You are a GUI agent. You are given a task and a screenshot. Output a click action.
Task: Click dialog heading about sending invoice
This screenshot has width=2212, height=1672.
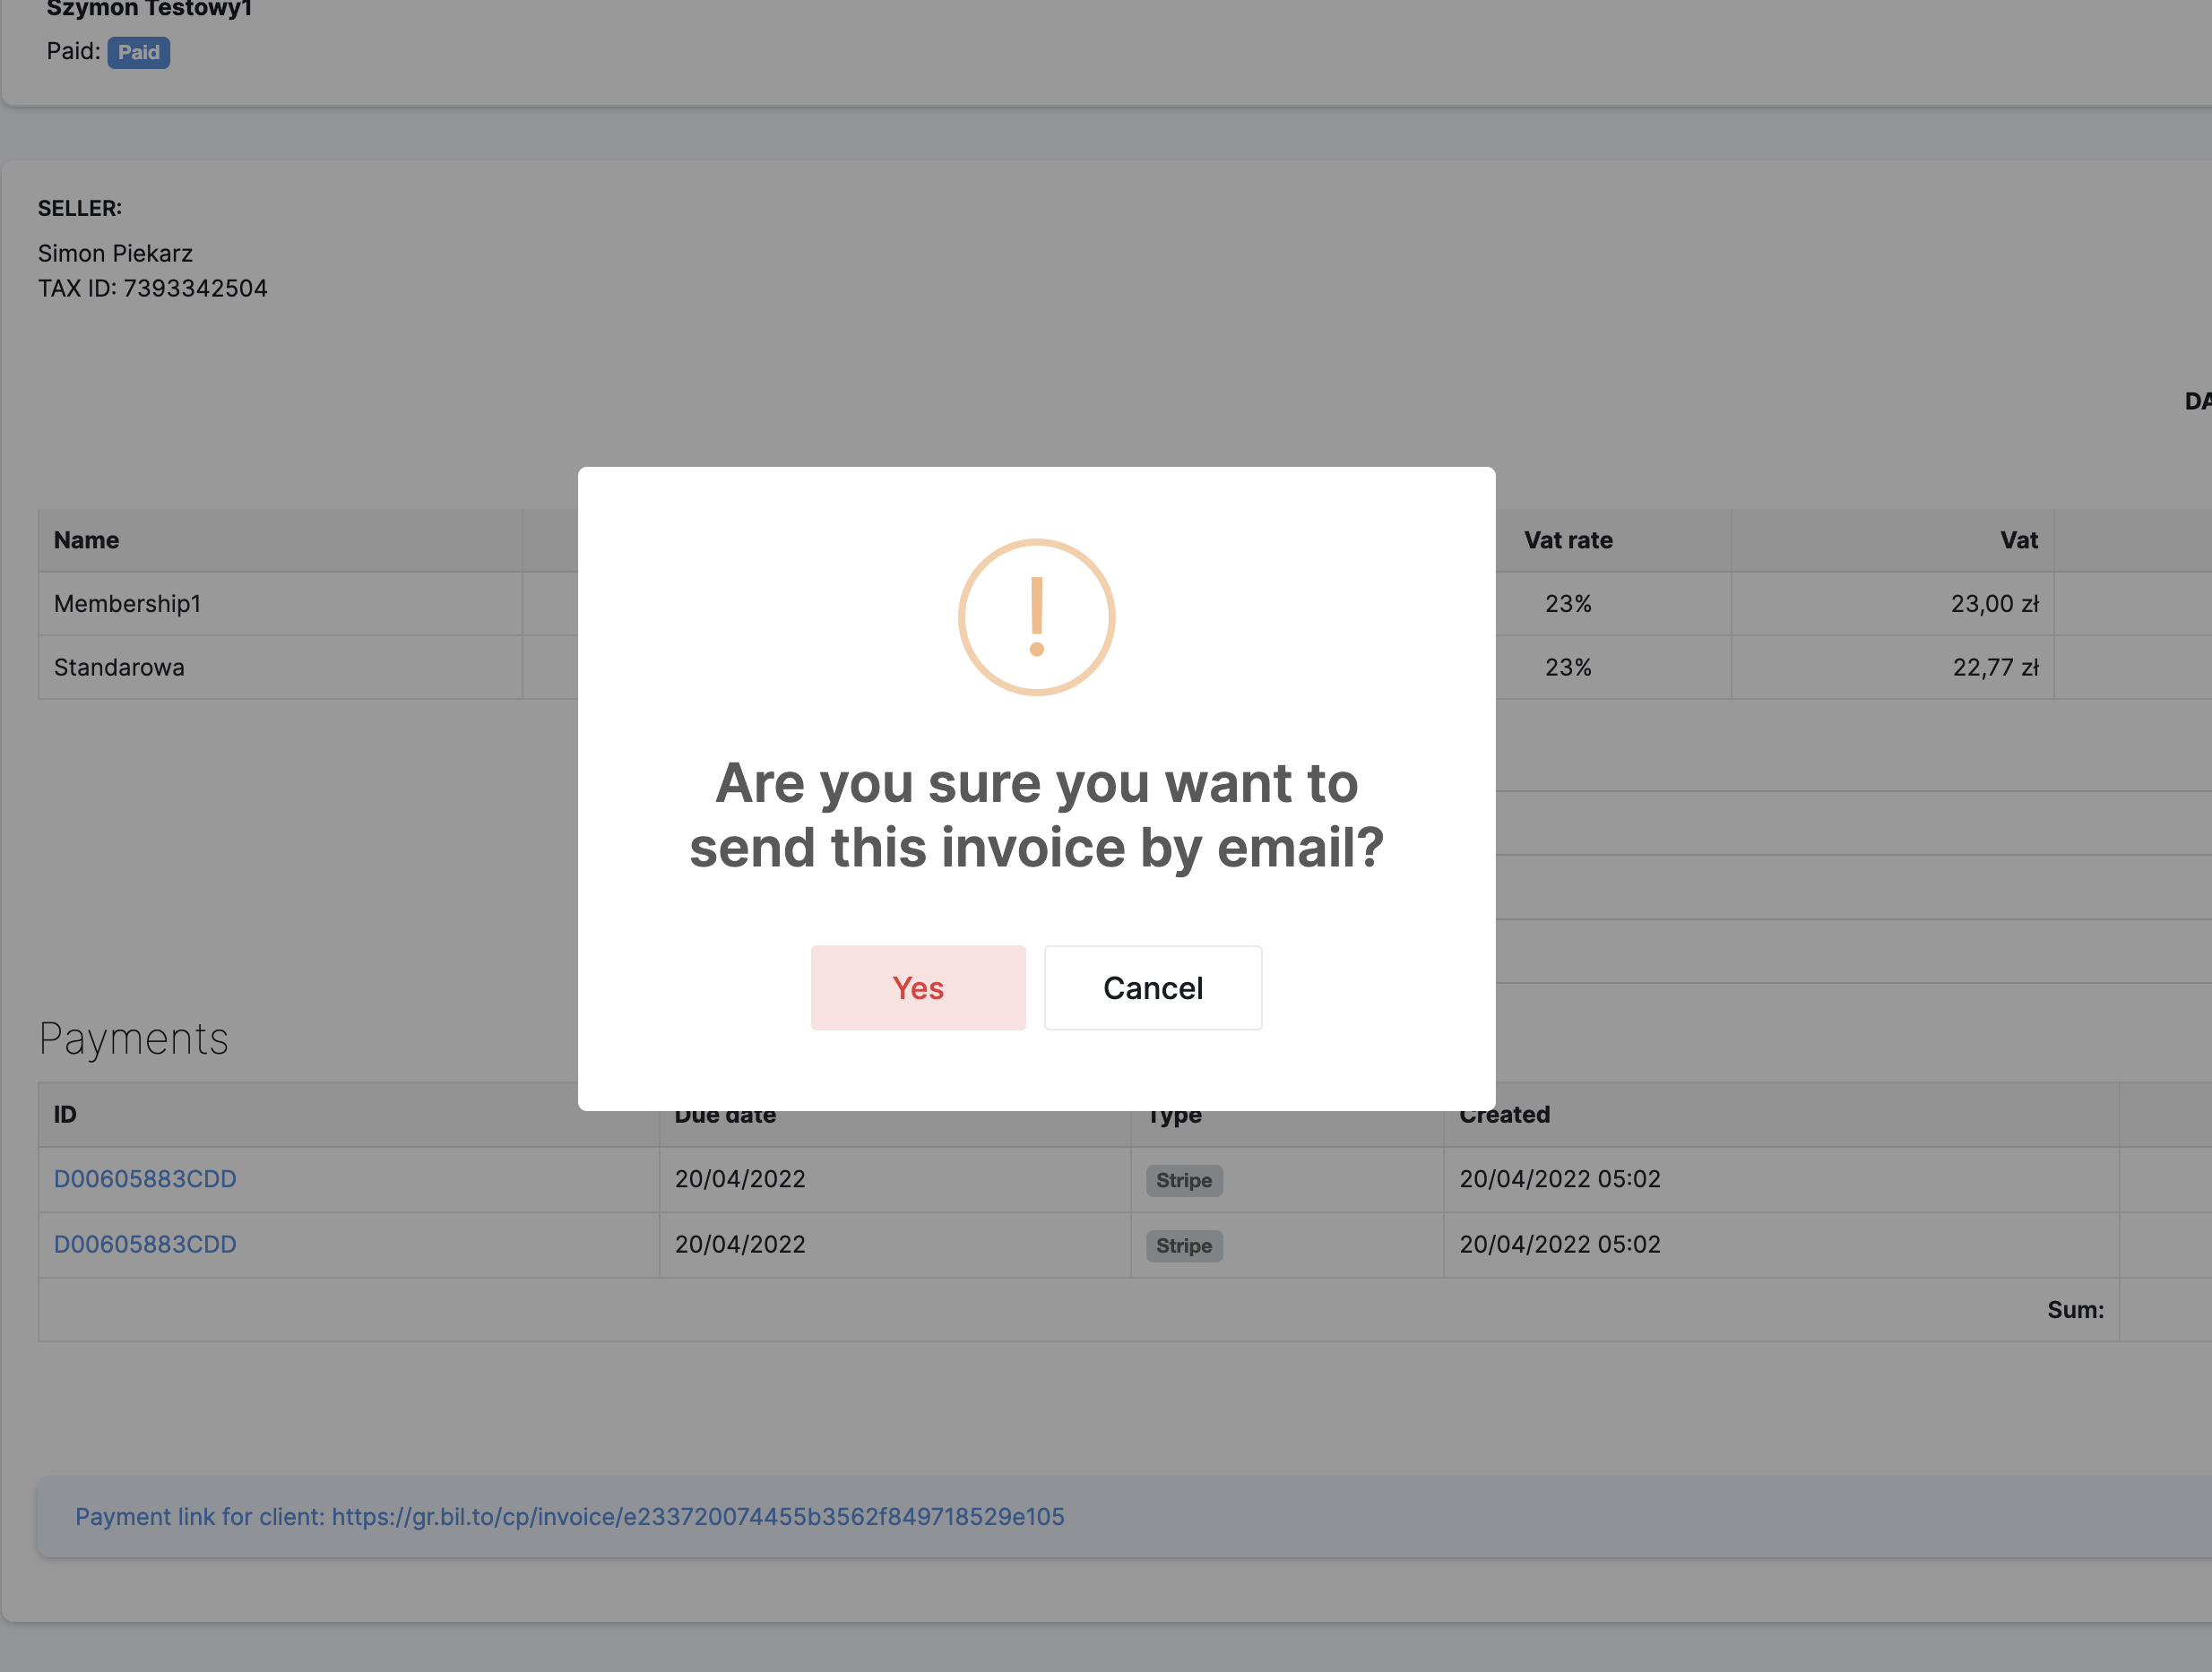click(1036, 815)
